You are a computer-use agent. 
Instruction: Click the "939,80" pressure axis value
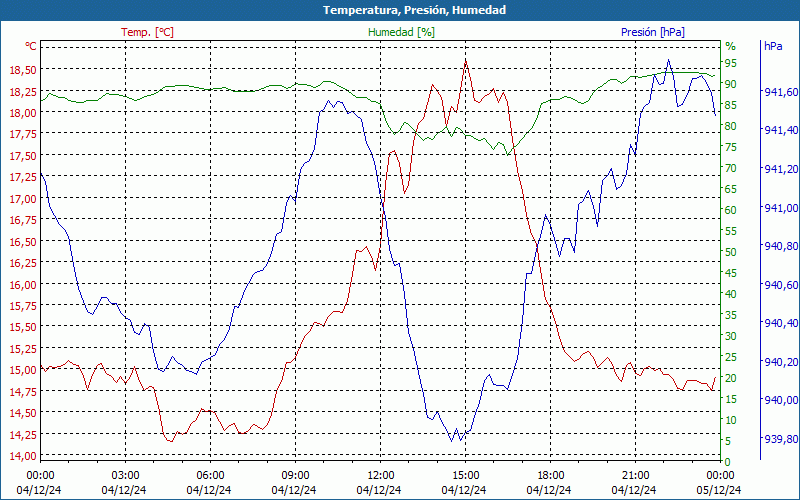point(781,439)
